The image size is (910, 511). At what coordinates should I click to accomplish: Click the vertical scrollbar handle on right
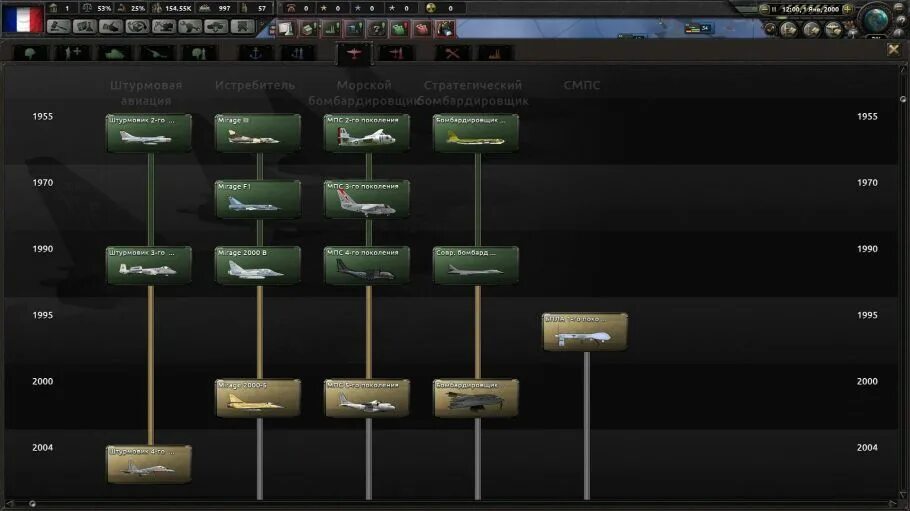pyautogui.click(x=903, y=99)
